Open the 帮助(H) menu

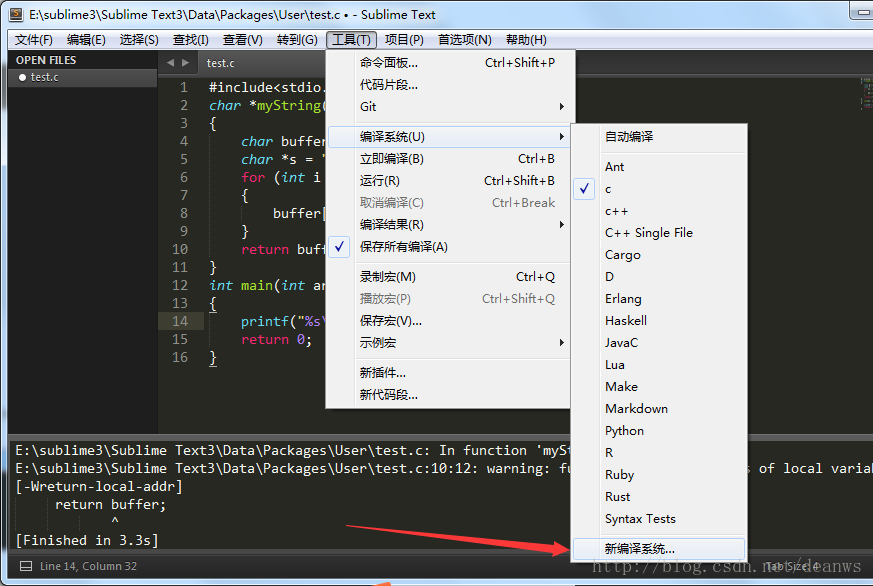(526, 40)
